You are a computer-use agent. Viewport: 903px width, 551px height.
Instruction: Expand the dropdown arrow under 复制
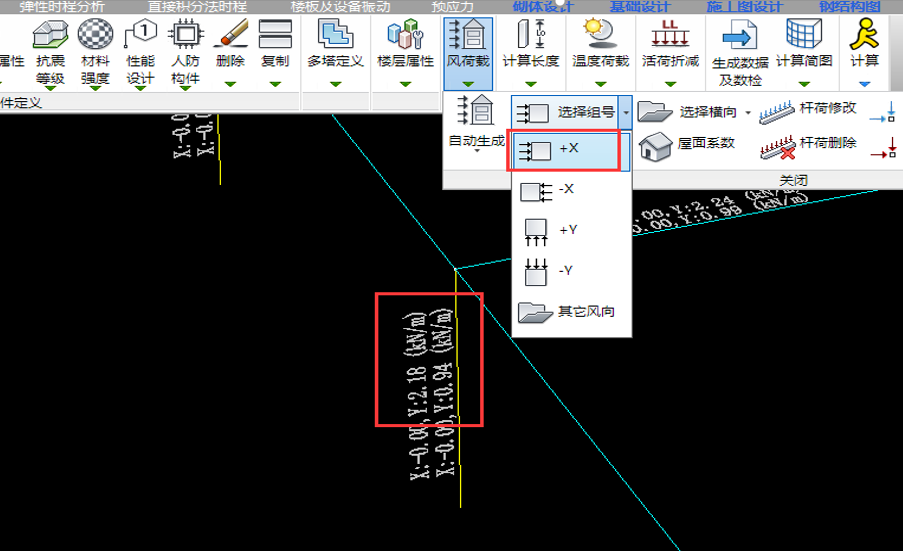(x=275, y=84)
